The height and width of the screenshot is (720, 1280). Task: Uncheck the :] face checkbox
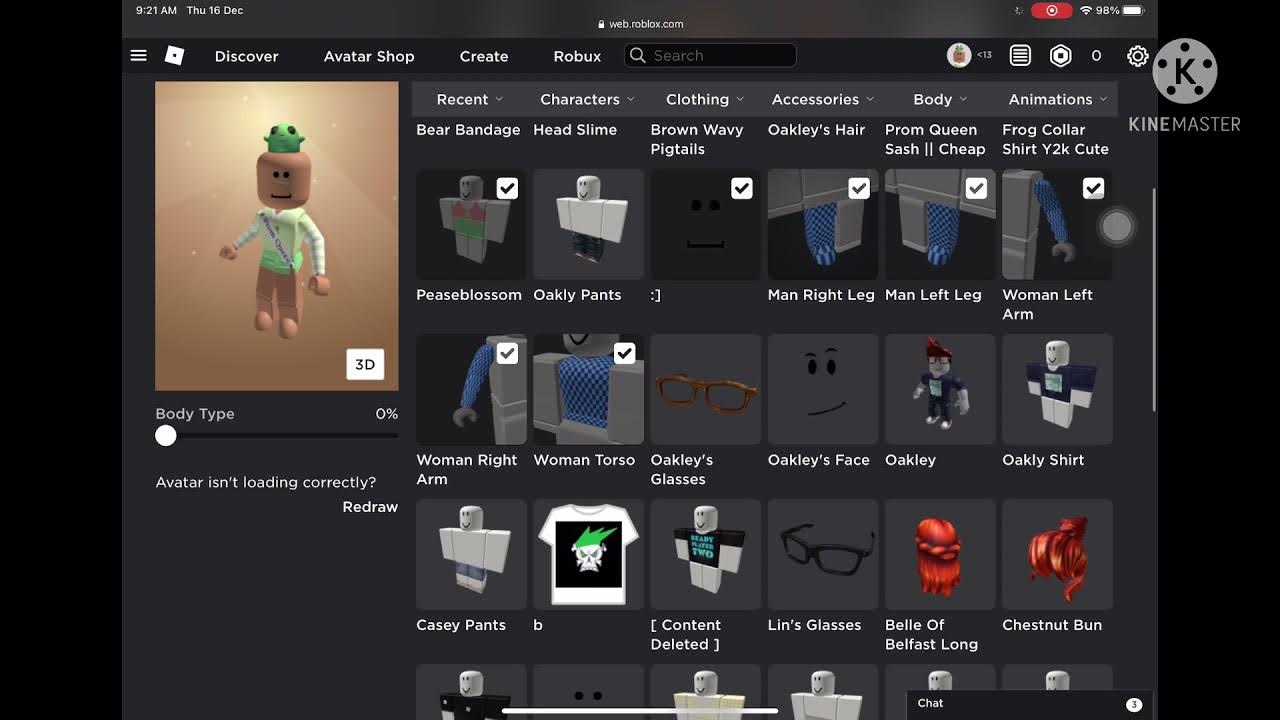point(741,188)
